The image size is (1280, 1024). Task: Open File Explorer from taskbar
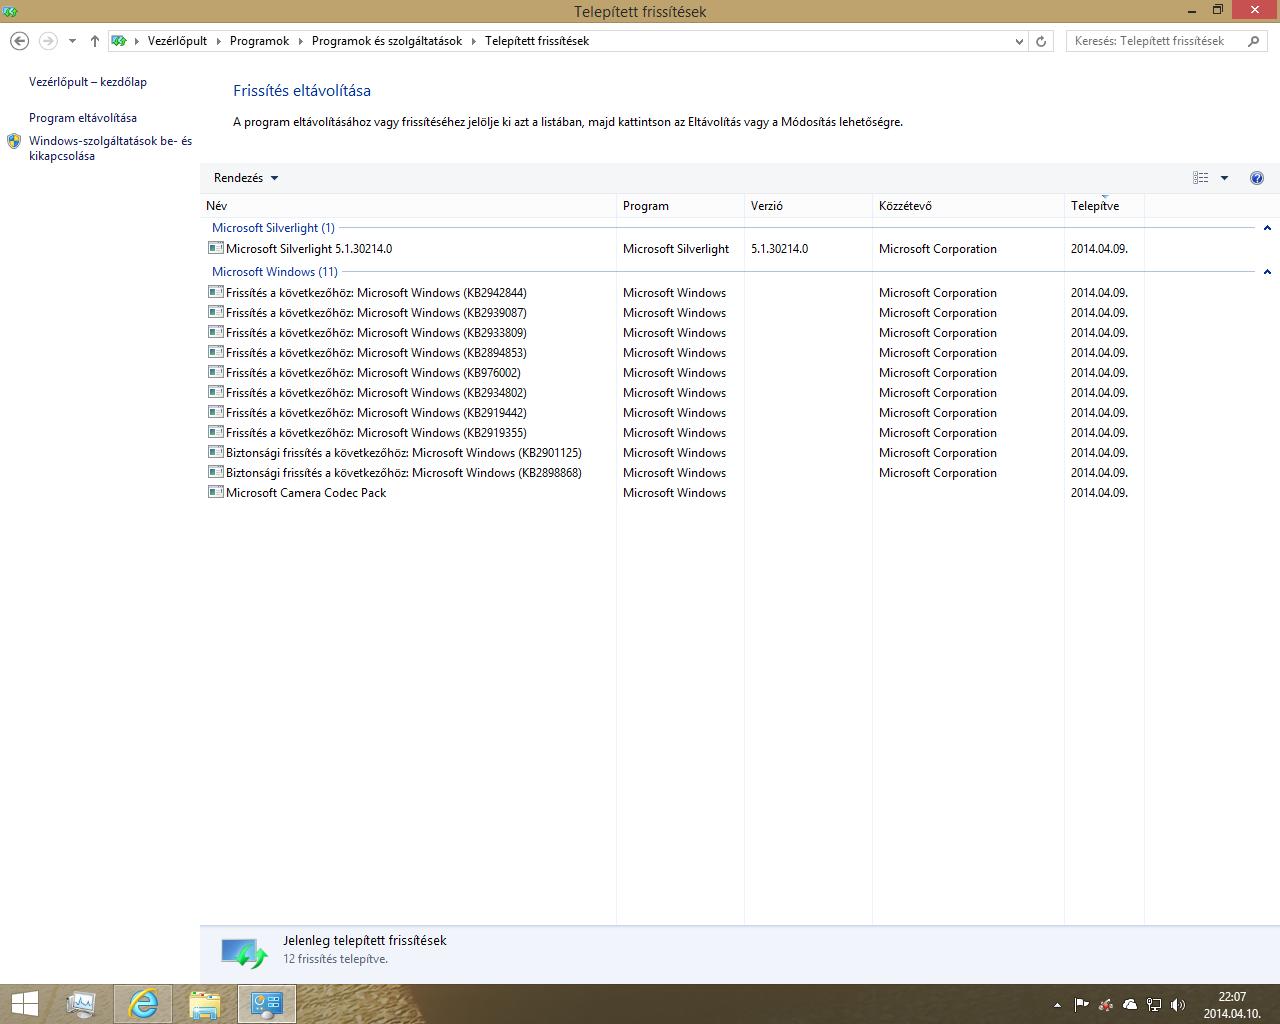point(205,1004)
